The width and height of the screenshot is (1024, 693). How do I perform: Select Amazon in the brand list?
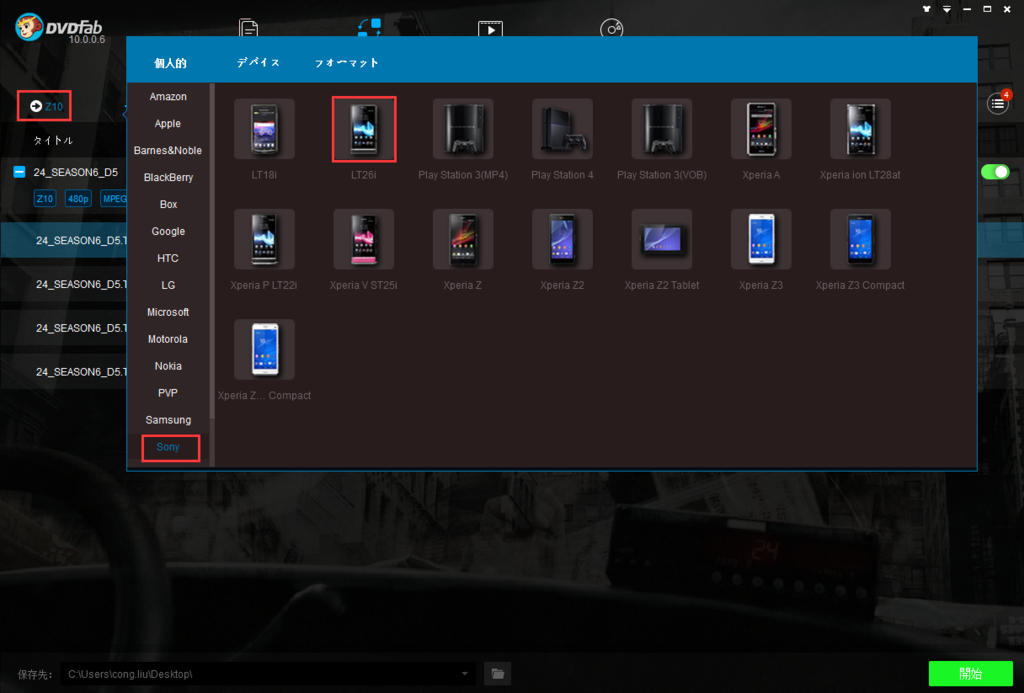click(168, 96)
